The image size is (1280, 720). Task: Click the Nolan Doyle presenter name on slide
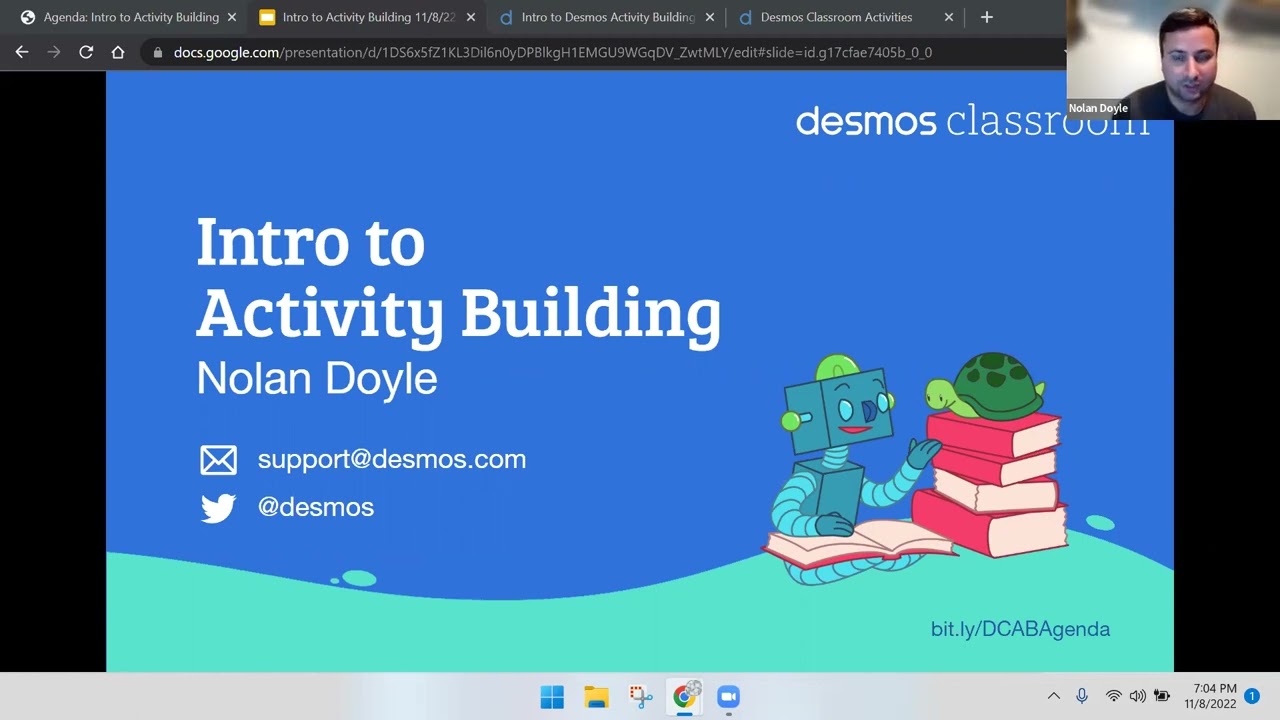pos(317,378)
